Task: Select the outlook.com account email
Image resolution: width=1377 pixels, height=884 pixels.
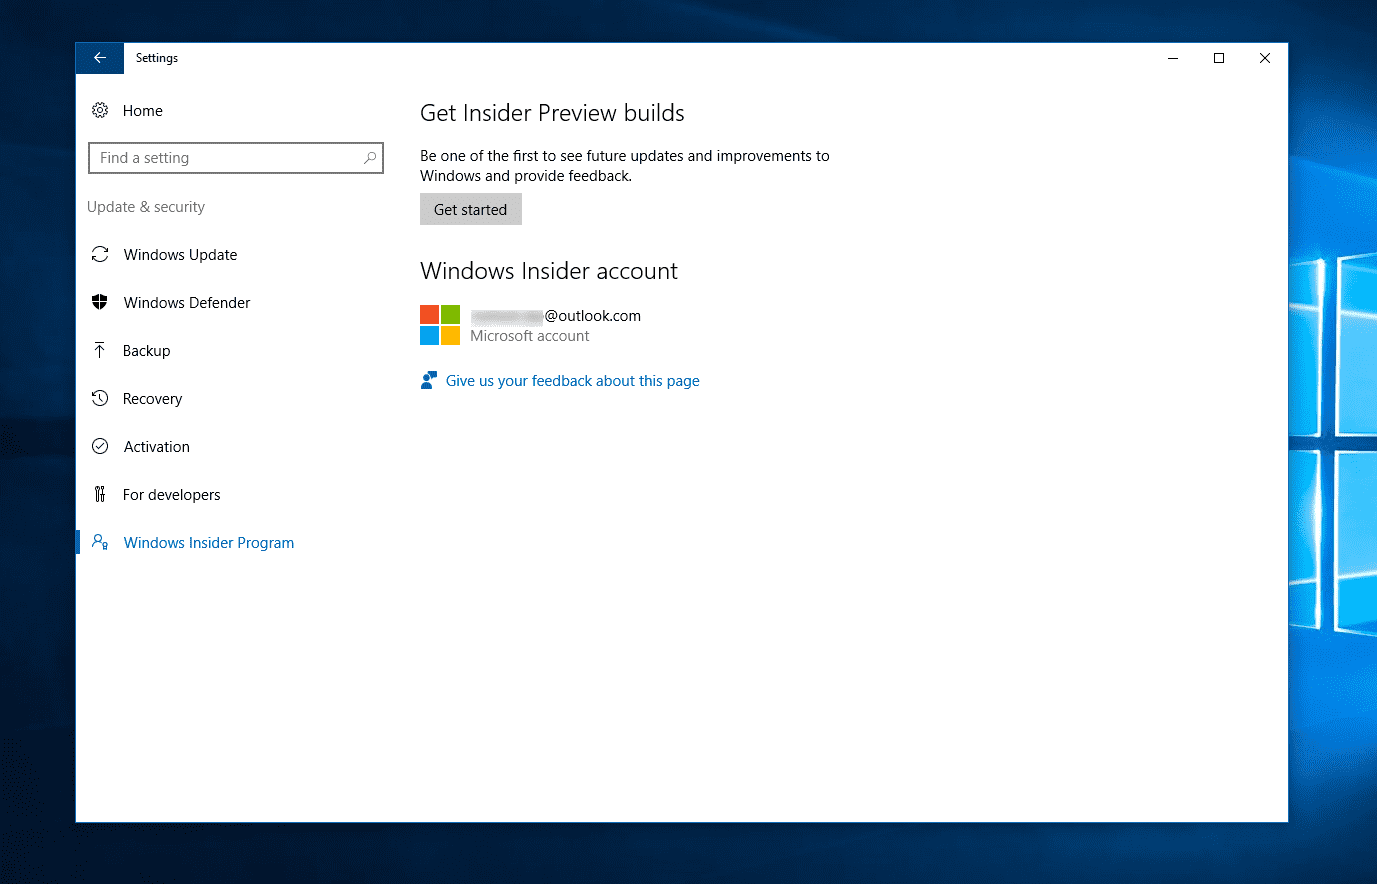Action: (x=556, y=316)
